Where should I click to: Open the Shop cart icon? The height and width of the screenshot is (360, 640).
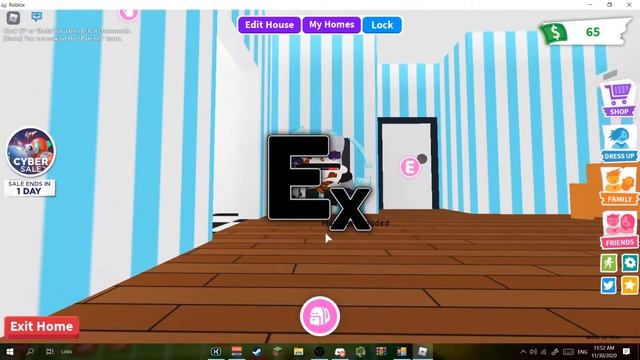(619, 99)
